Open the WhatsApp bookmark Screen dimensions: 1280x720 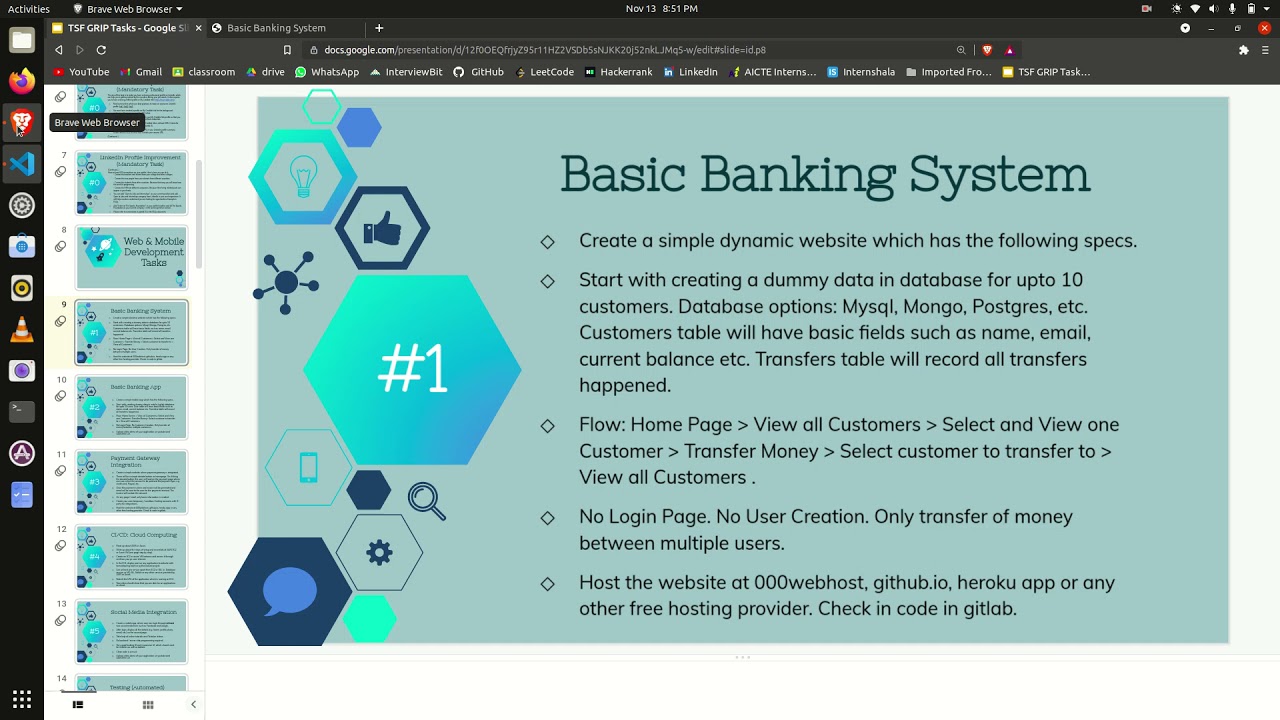[x=327, y=72]
